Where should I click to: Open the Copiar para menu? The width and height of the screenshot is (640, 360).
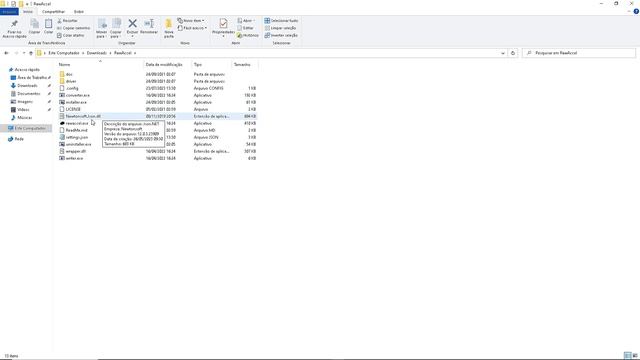pyautogui.click(x=116, y=29)
